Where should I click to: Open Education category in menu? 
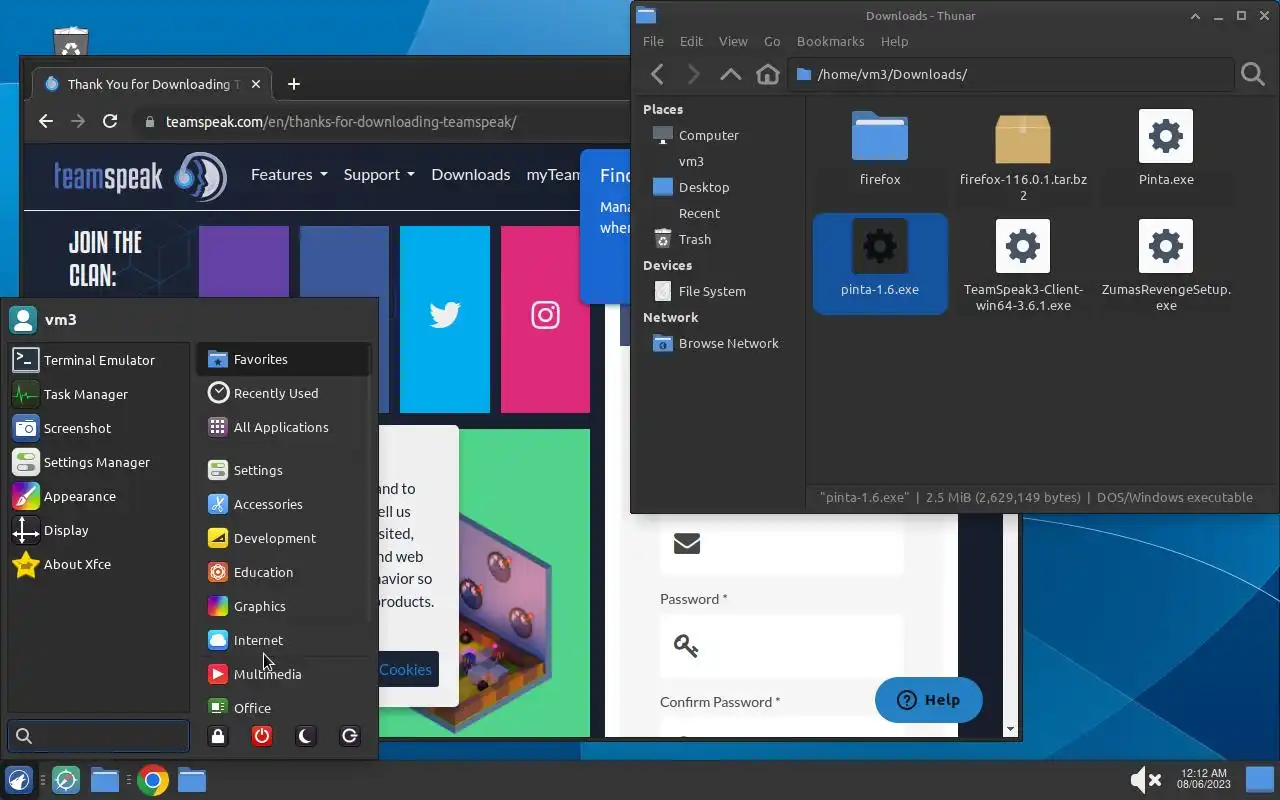[x=284, y=572]
